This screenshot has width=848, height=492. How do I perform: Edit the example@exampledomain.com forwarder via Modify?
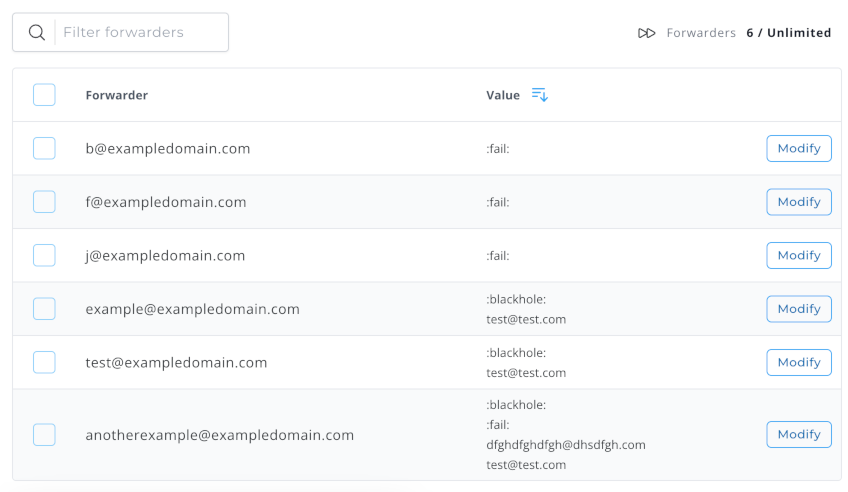point(798,309)
